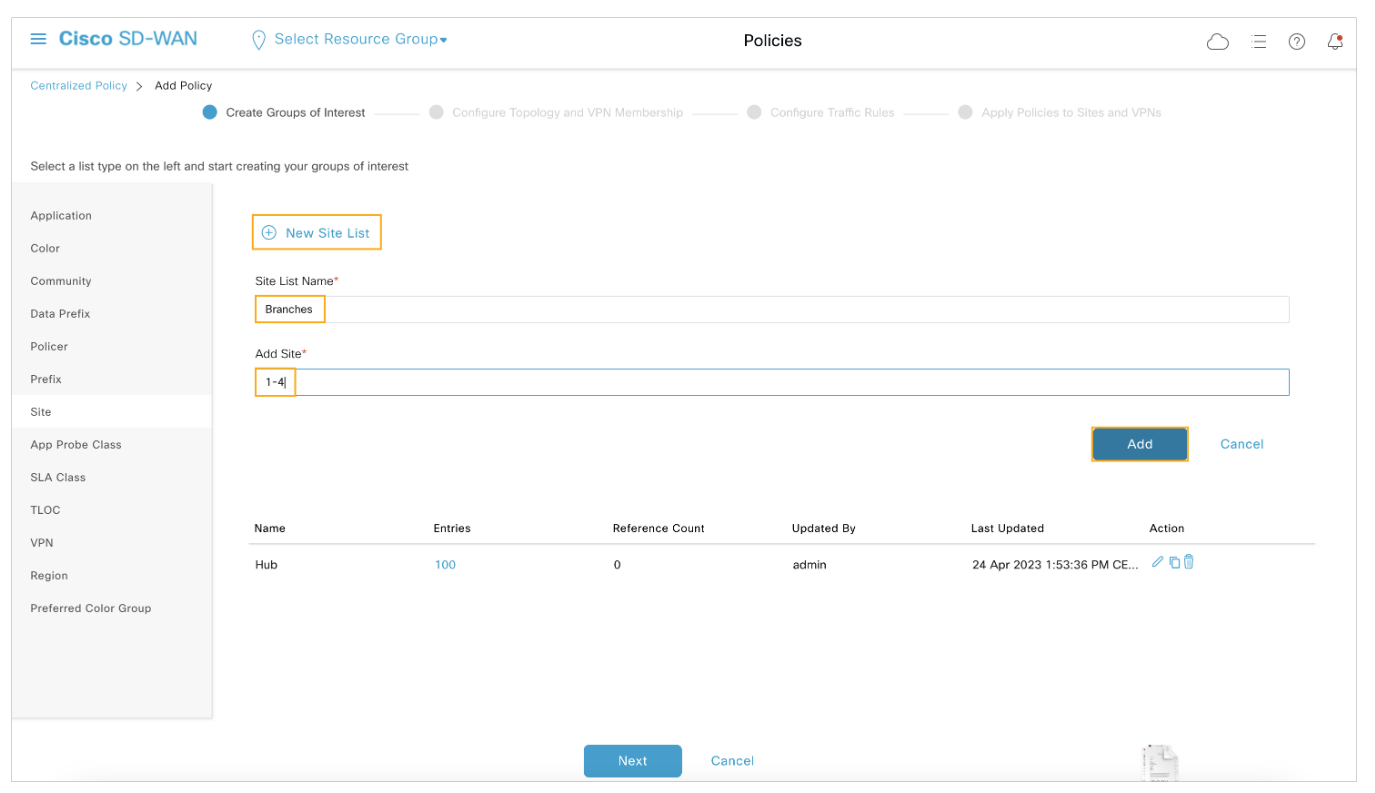Delete the Hub site list with trash icon
Image resolution: width=1375 pixels, height=793 pixels.
point(1189,562)
